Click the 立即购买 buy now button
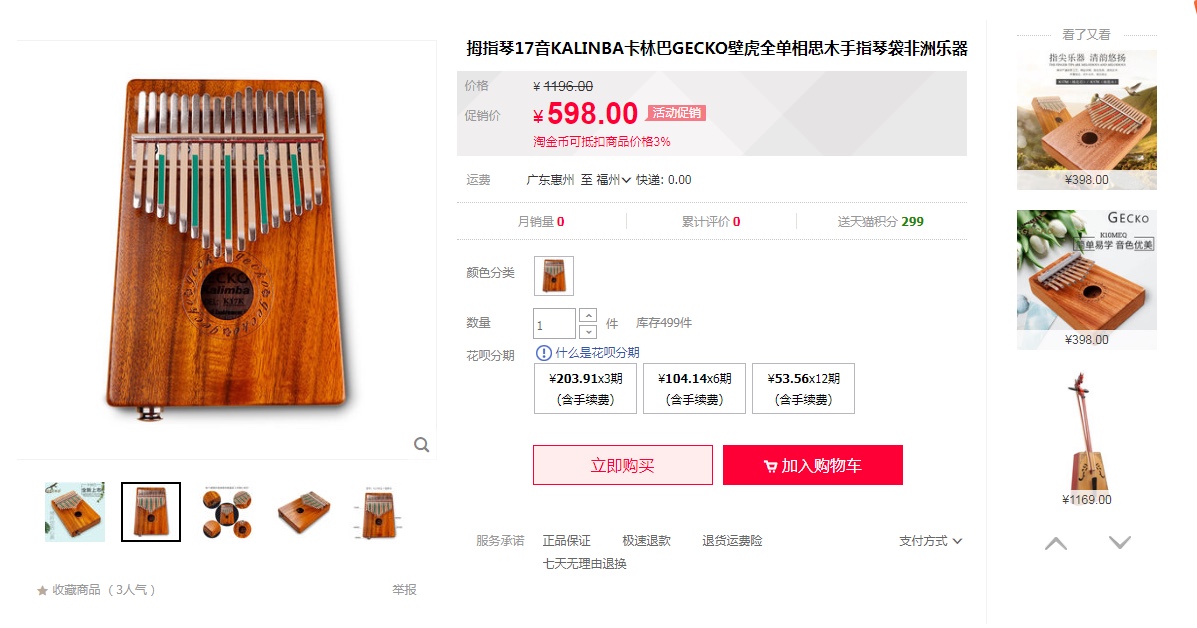 [x=623, y=465]
